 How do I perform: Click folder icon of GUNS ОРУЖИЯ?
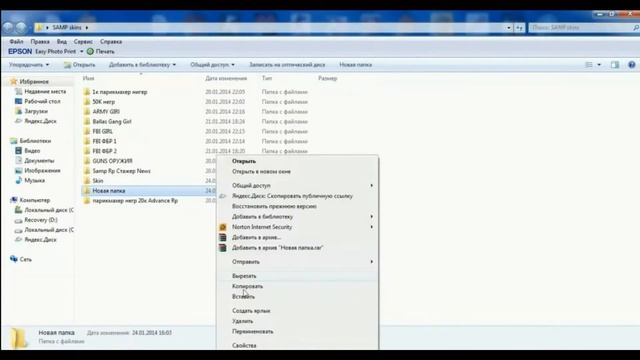coord(87,161)
